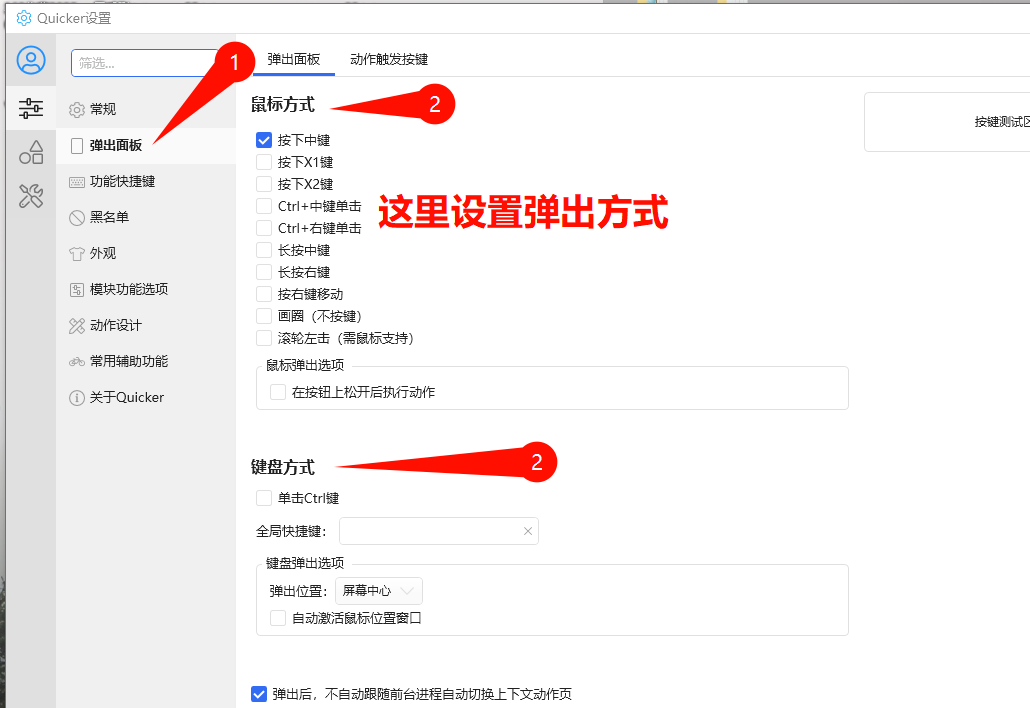1030x708 pixels.
Task: Open the tools wrench sidebar icon
Action: (31, 196)
